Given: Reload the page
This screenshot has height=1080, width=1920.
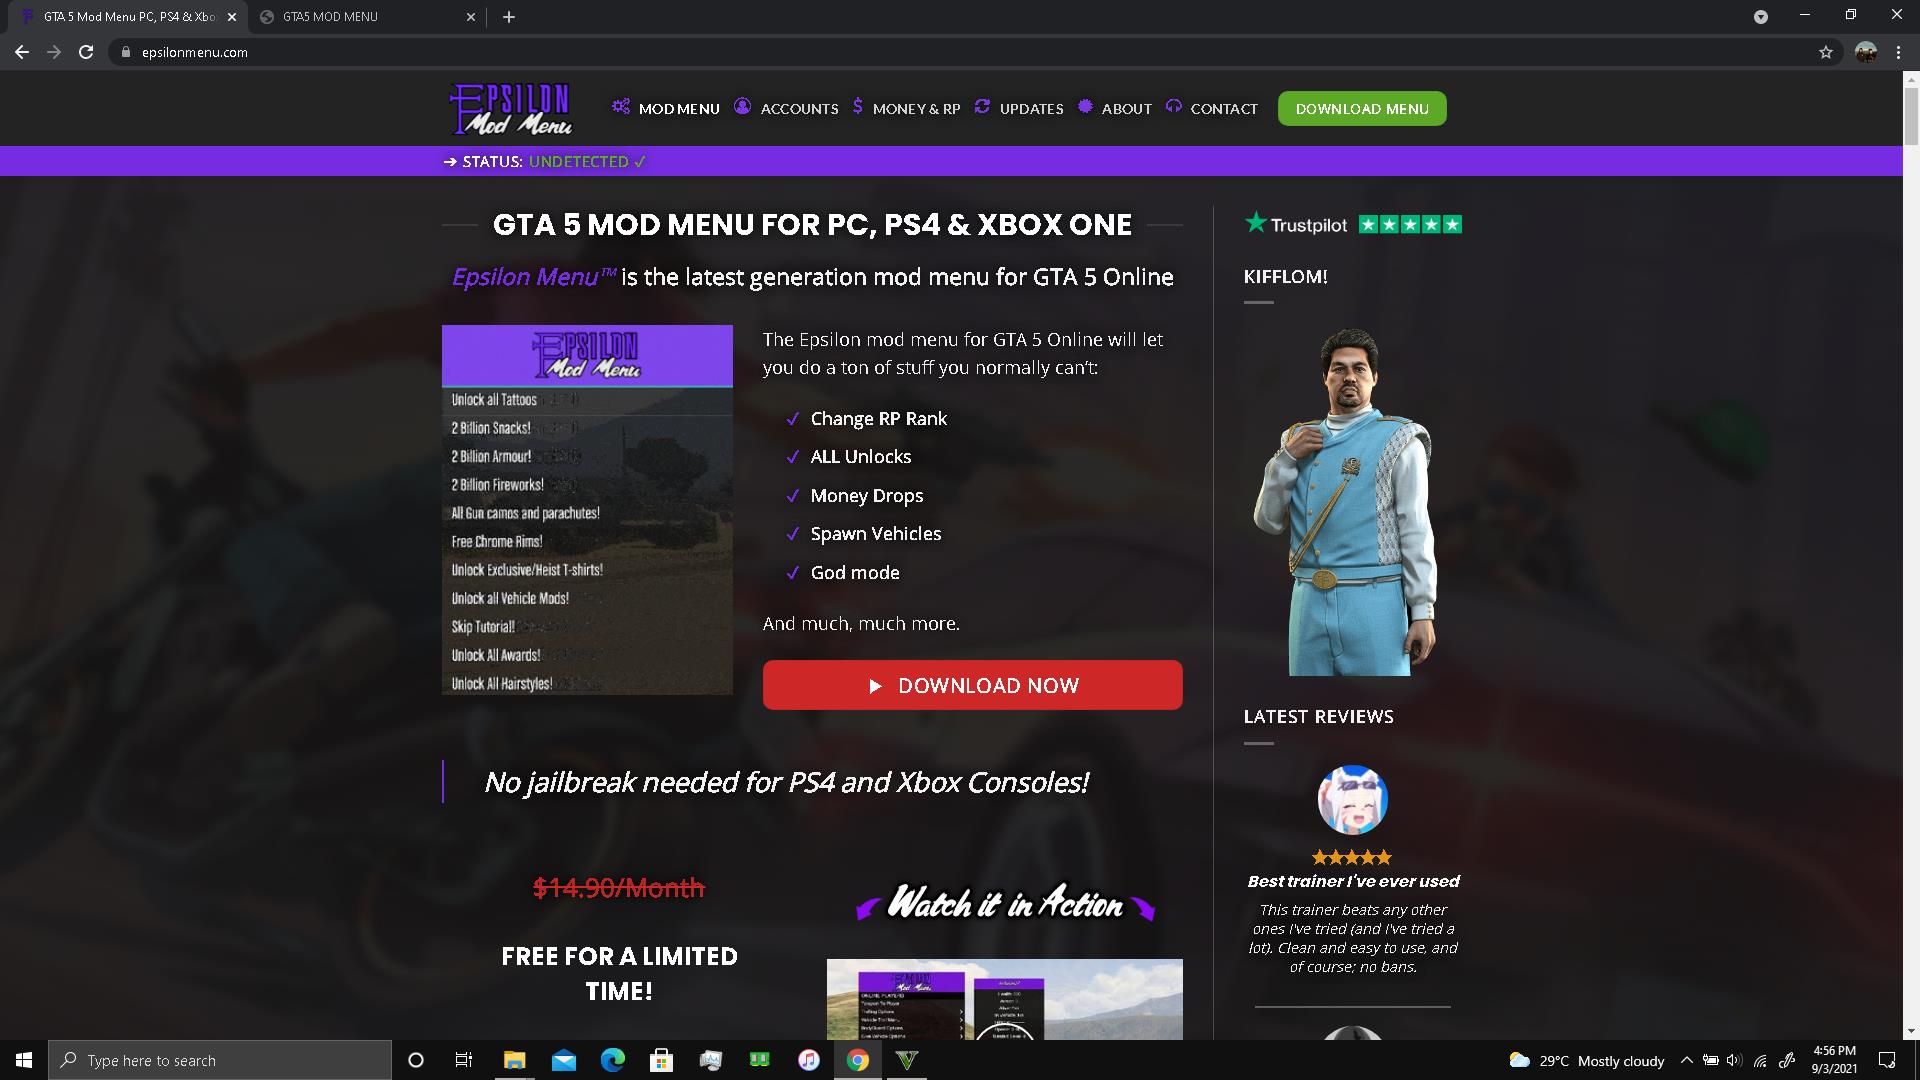Looking at the screenshot, I should 86,52.
